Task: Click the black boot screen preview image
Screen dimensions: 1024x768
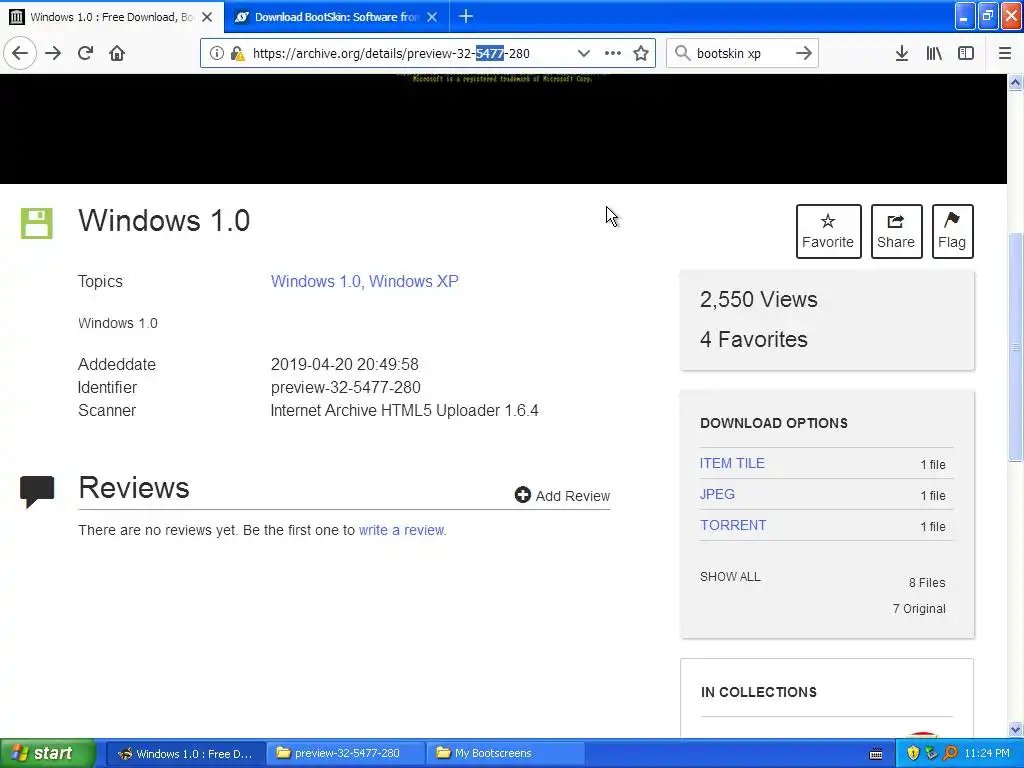Action: 503,129
